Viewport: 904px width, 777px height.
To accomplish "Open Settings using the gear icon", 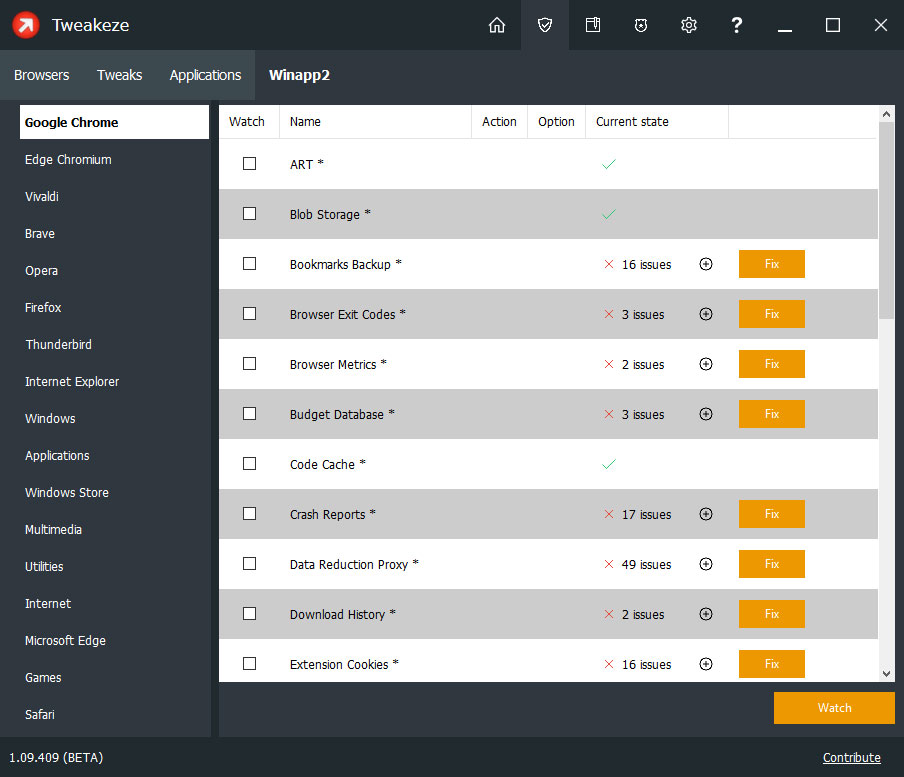I will point(689,25).
